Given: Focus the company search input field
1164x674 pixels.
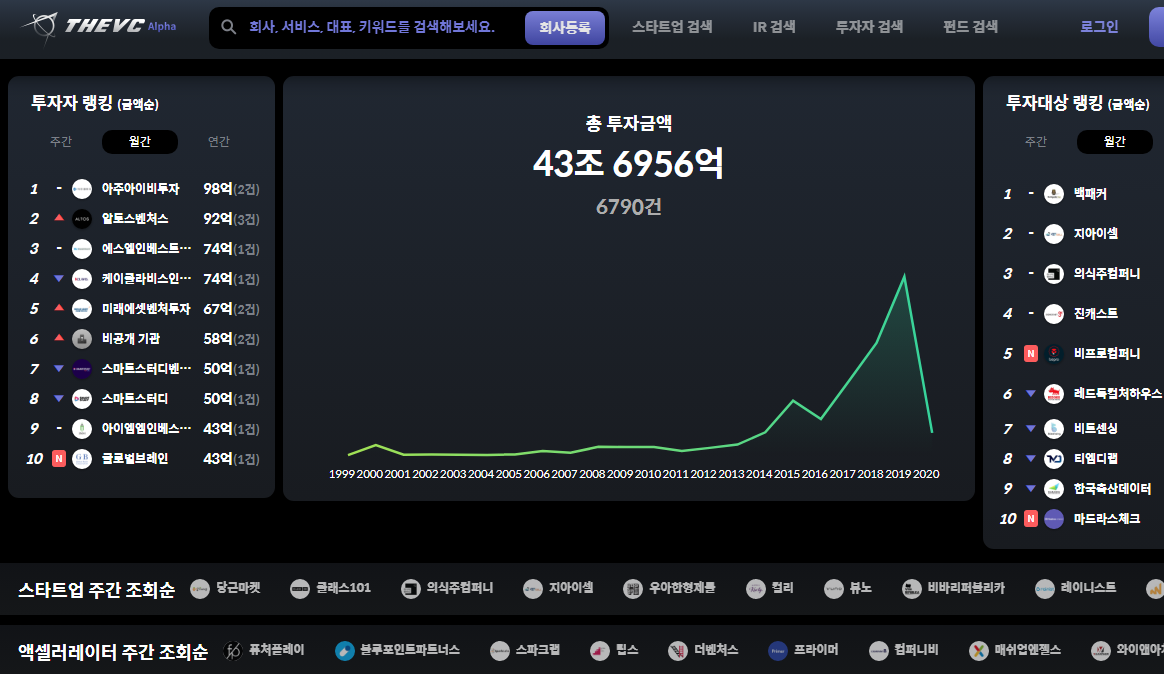Looking at the screenshot, I should (x=371, y=27).
